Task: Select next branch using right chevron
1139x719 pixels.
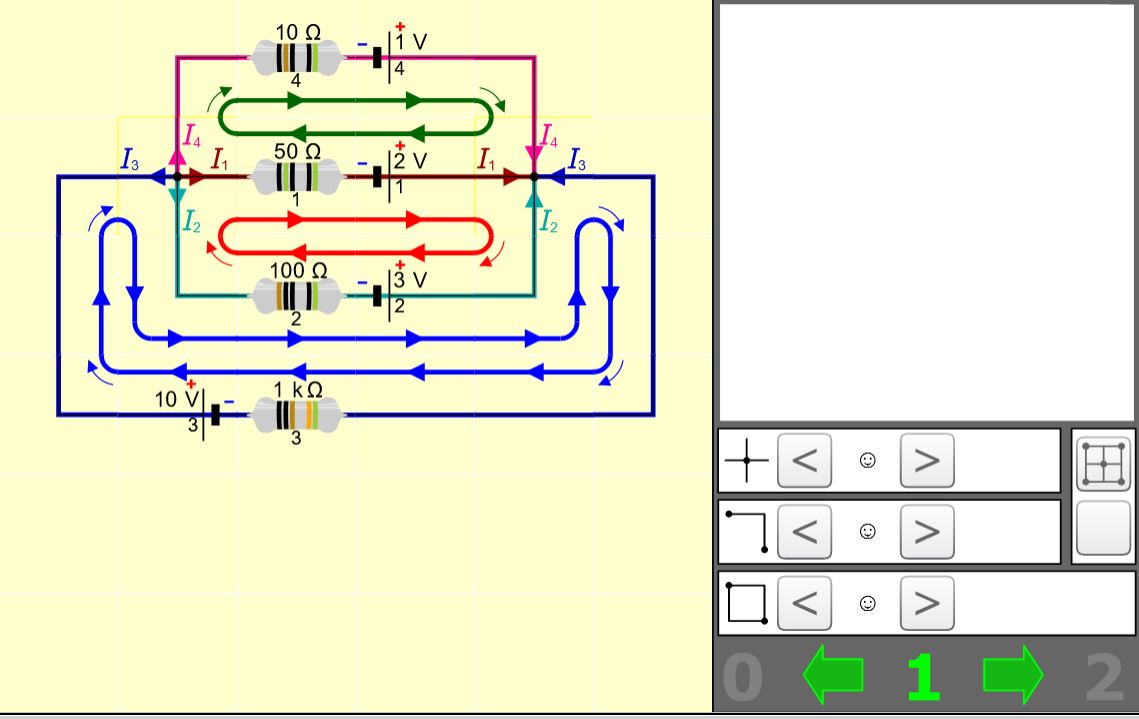Action: pos(926,531)
